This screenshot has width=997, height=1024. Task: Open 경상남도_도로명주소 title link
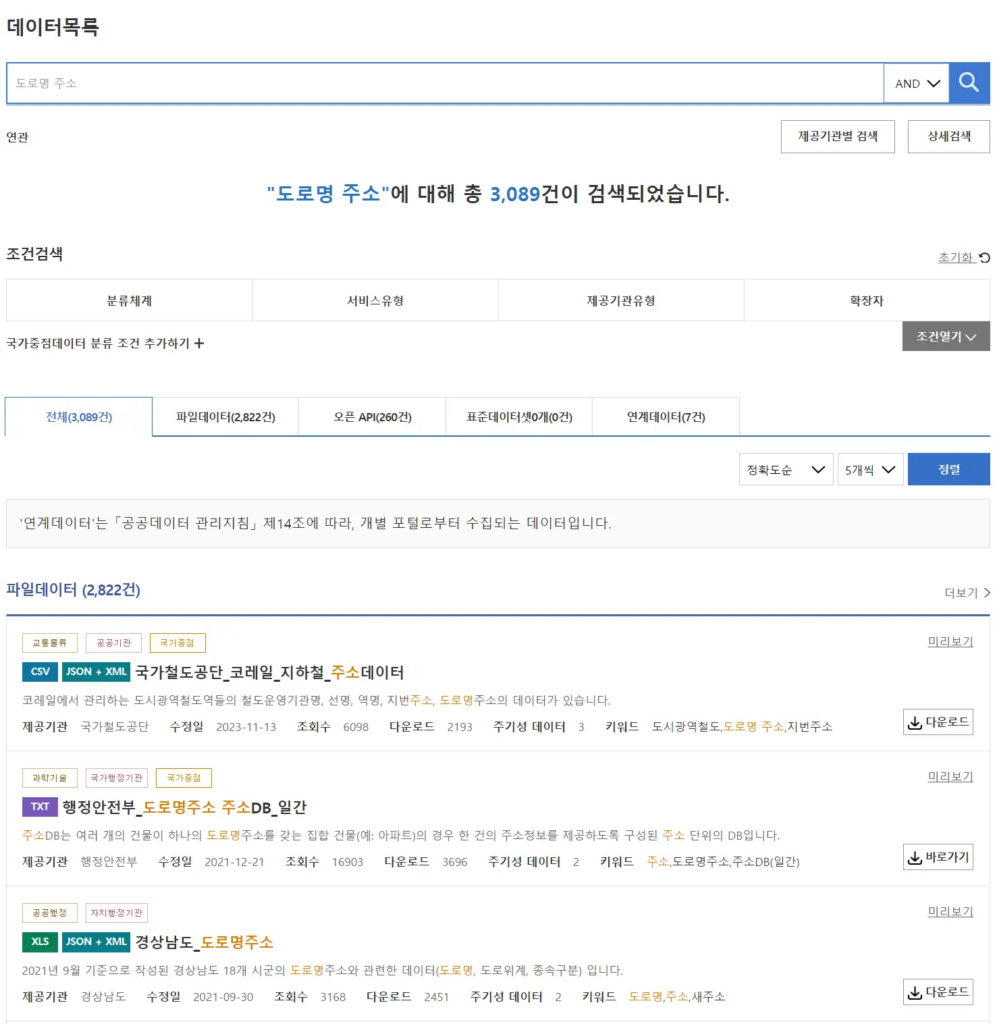tap(204, 942)
